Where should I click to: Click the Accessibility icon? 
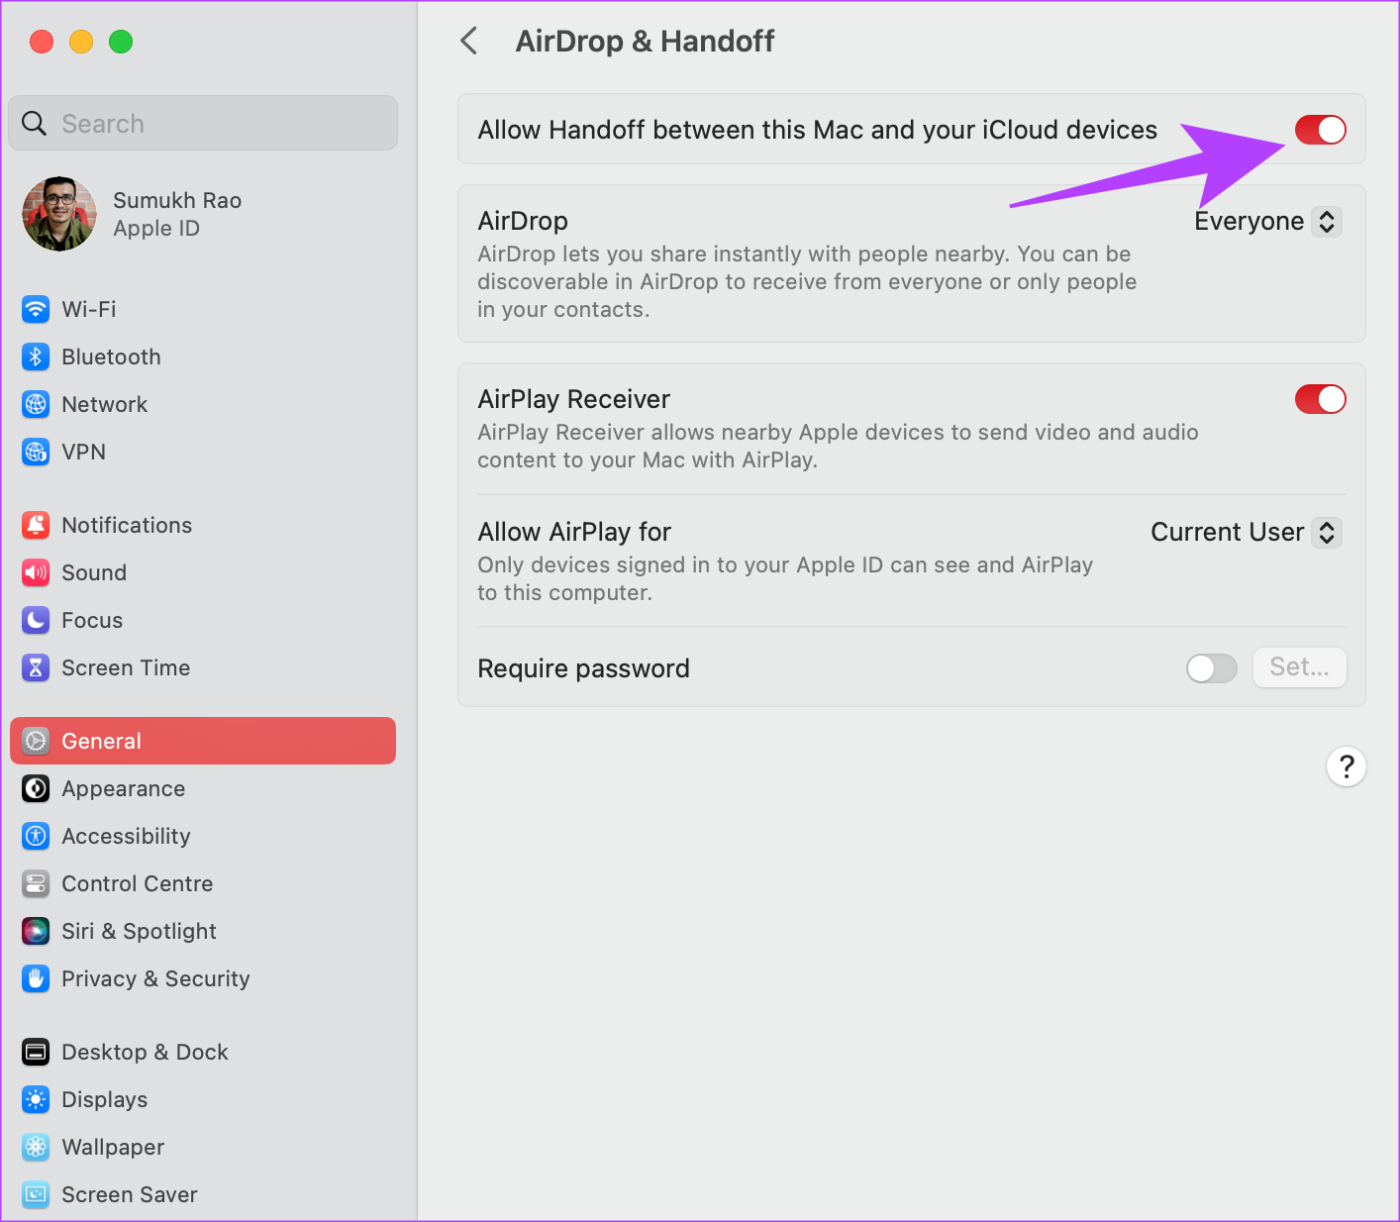tap(36, 836)
